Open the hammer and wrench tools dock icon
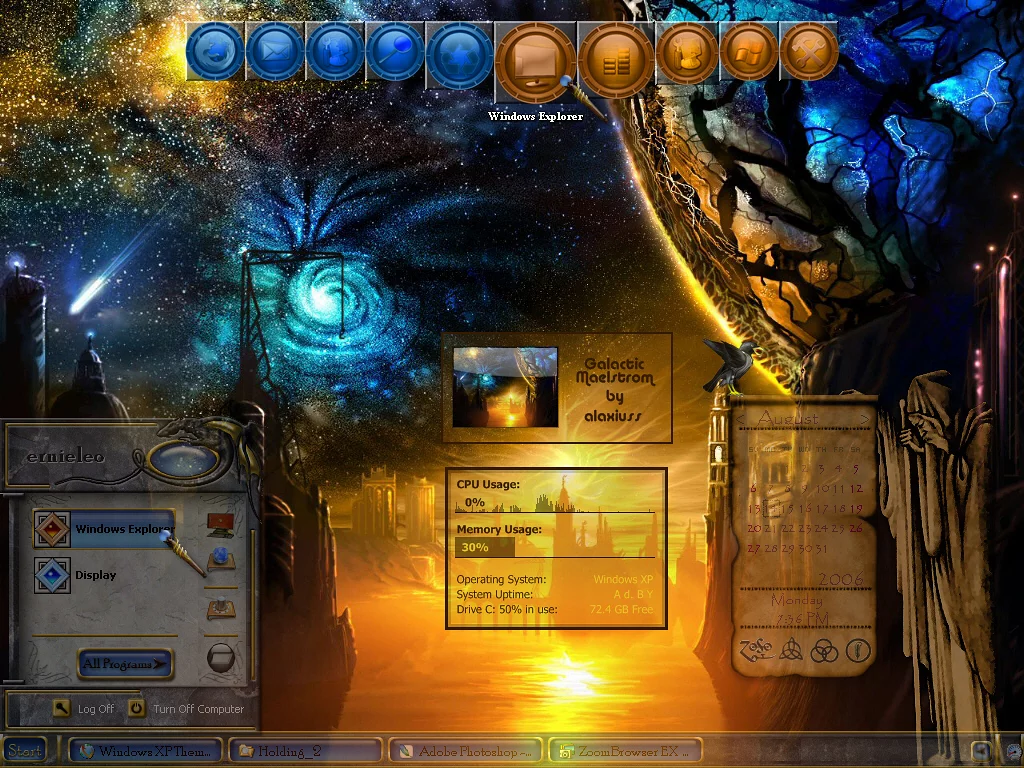Image resolution: width=1024 pixels, height=768 pixels. 808,51
